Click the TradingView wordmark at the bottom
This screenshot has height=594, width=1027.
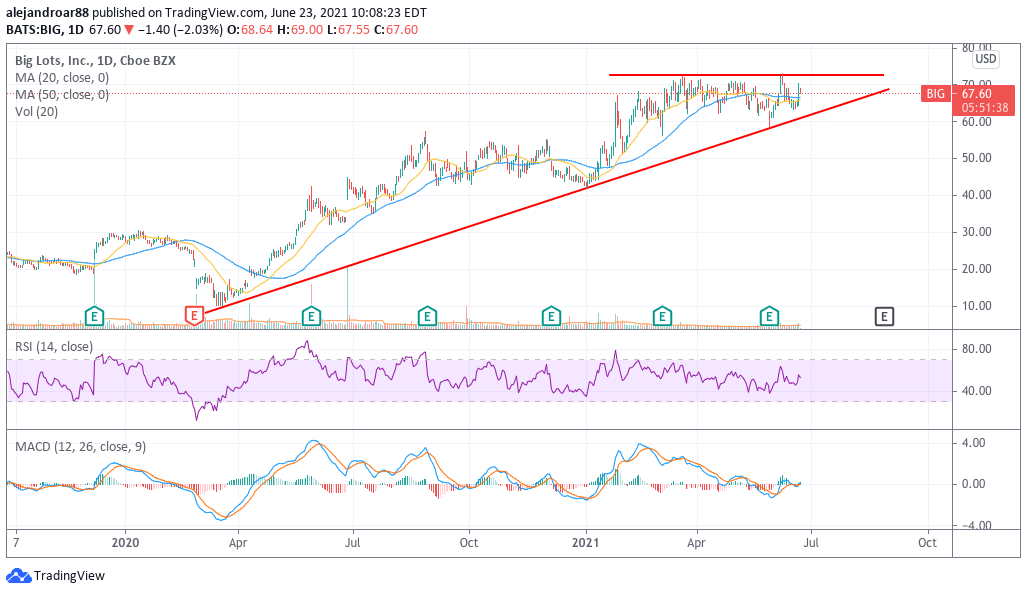tap(69, 576)
